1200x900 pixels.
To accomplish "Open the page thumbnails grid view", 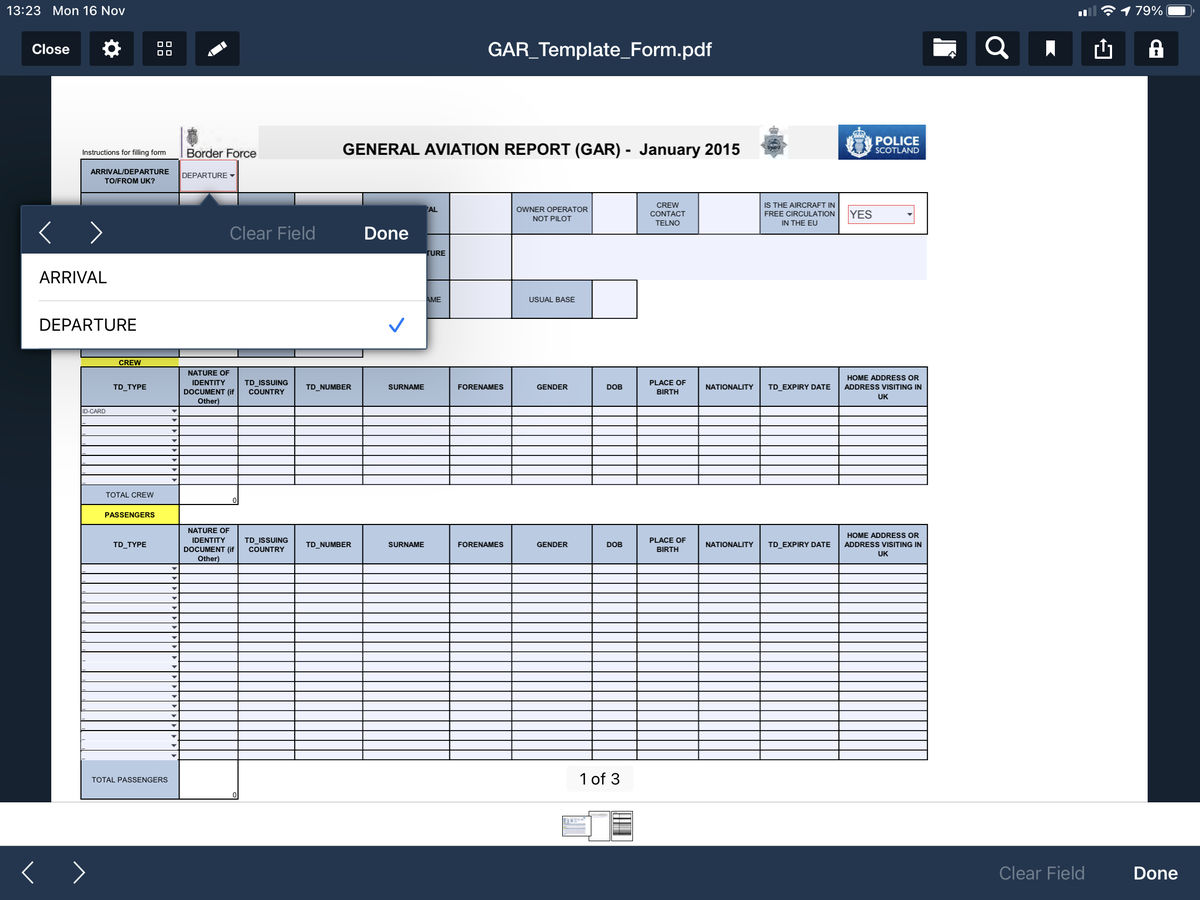I will tap(165, 49).
